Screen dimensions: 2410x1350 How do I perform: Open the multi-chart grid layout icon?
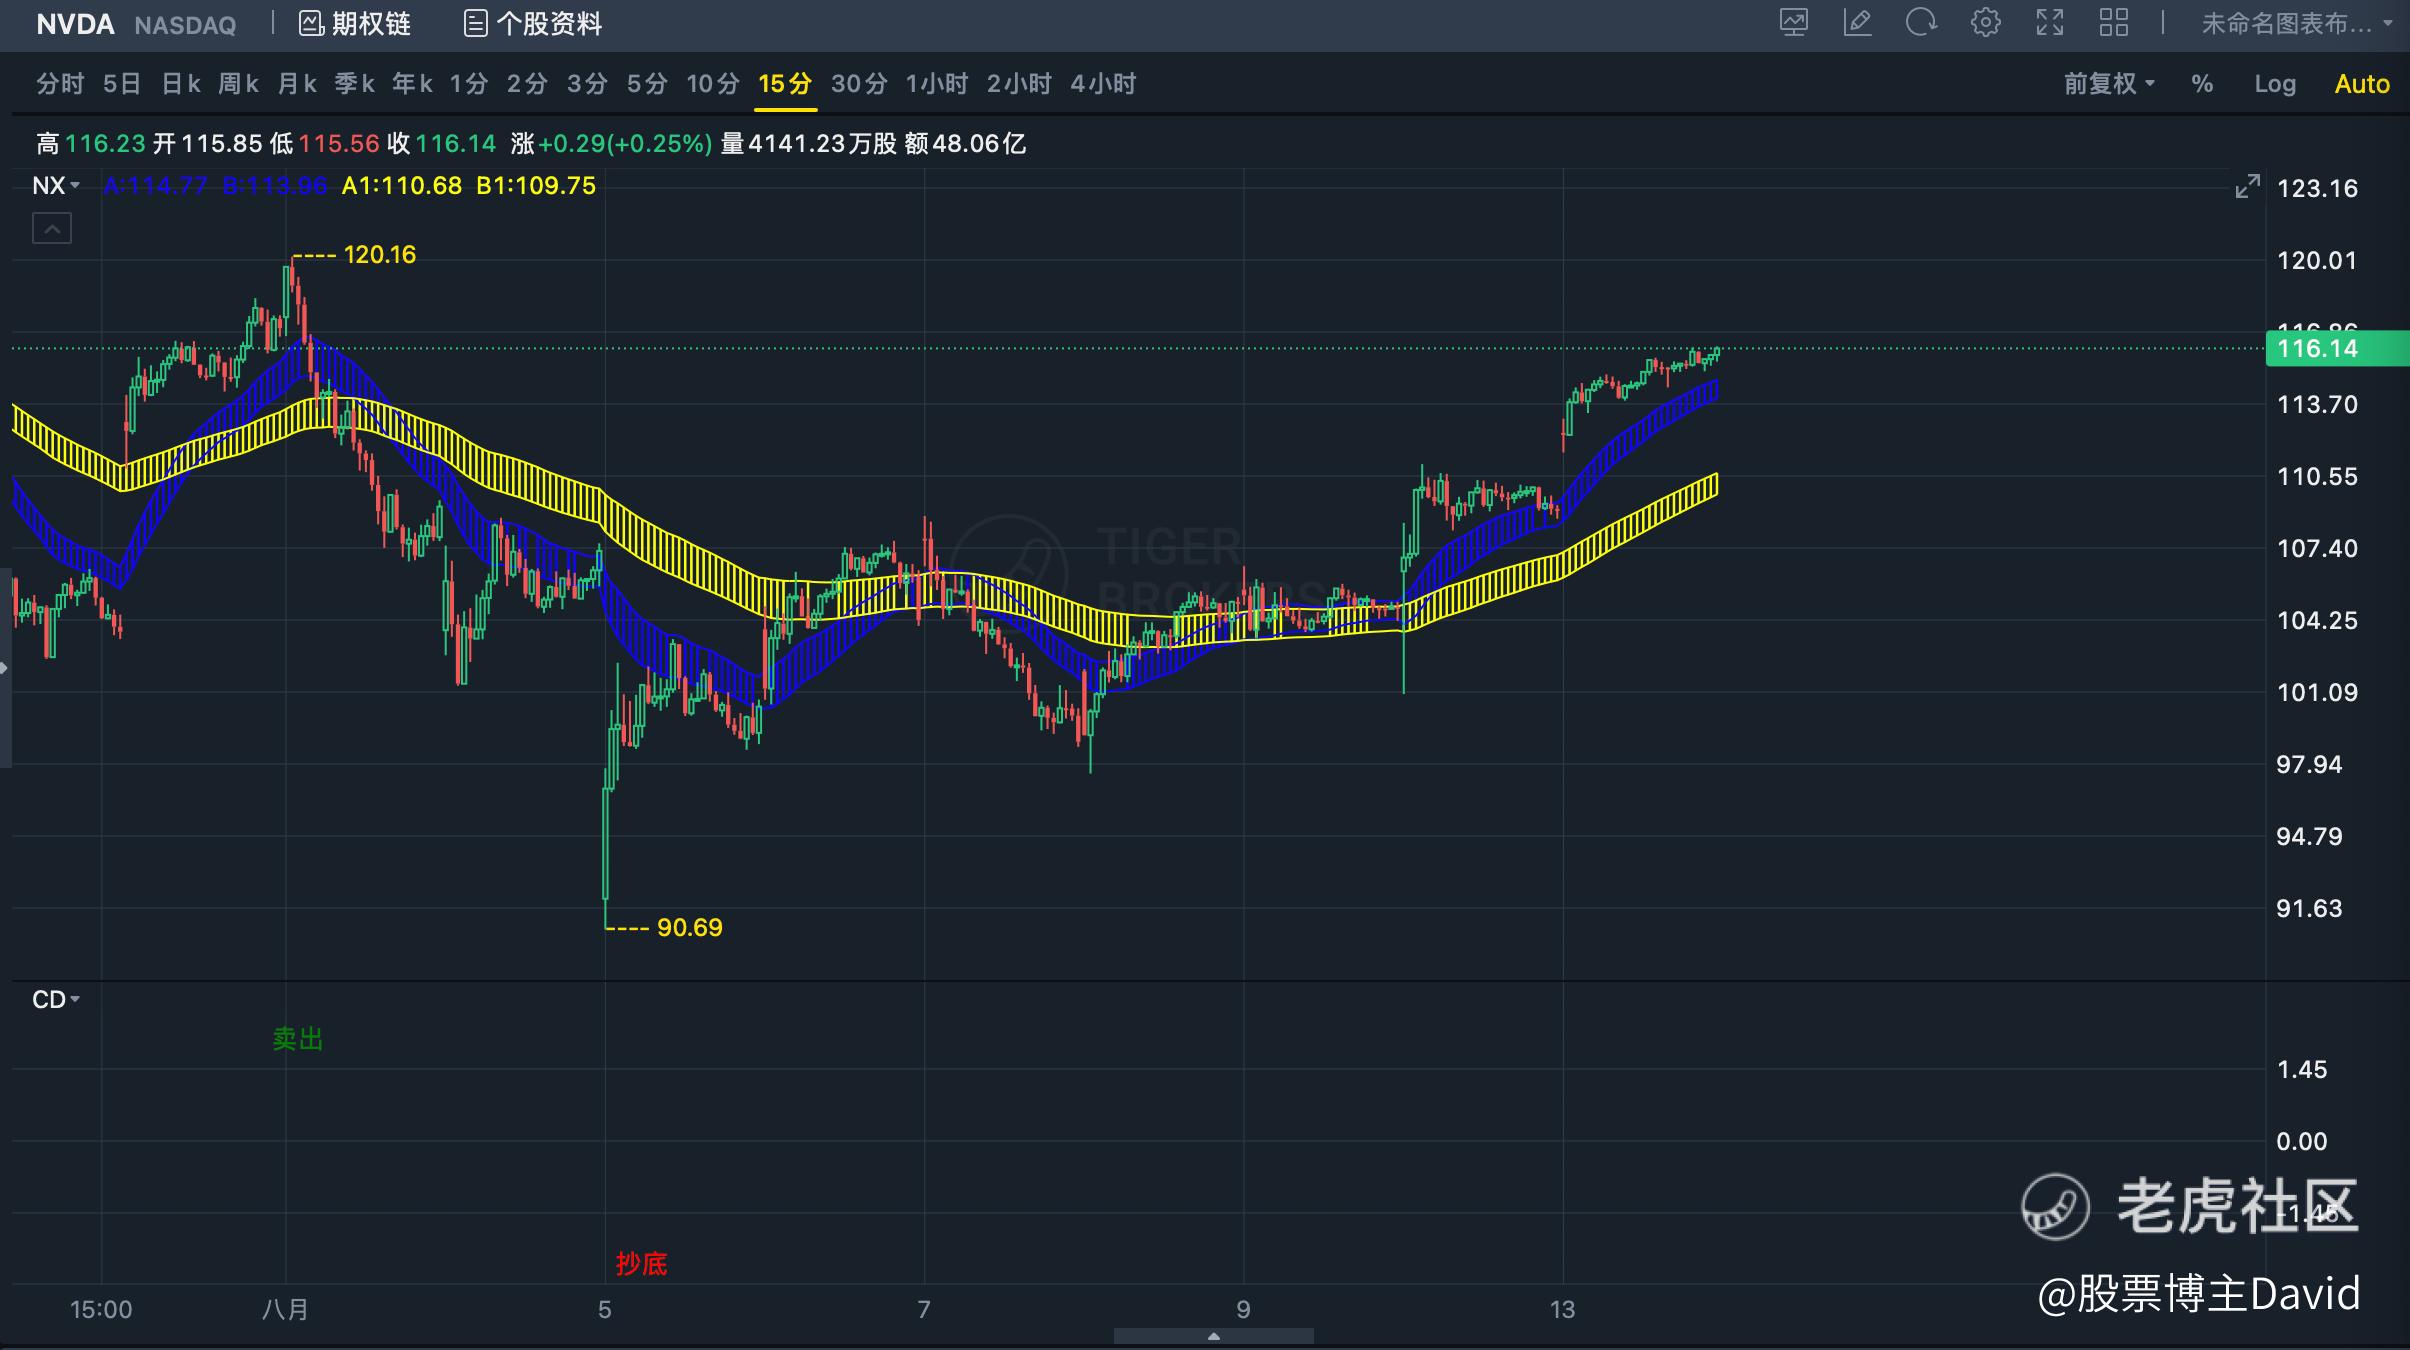click(x=2113, y=23)
